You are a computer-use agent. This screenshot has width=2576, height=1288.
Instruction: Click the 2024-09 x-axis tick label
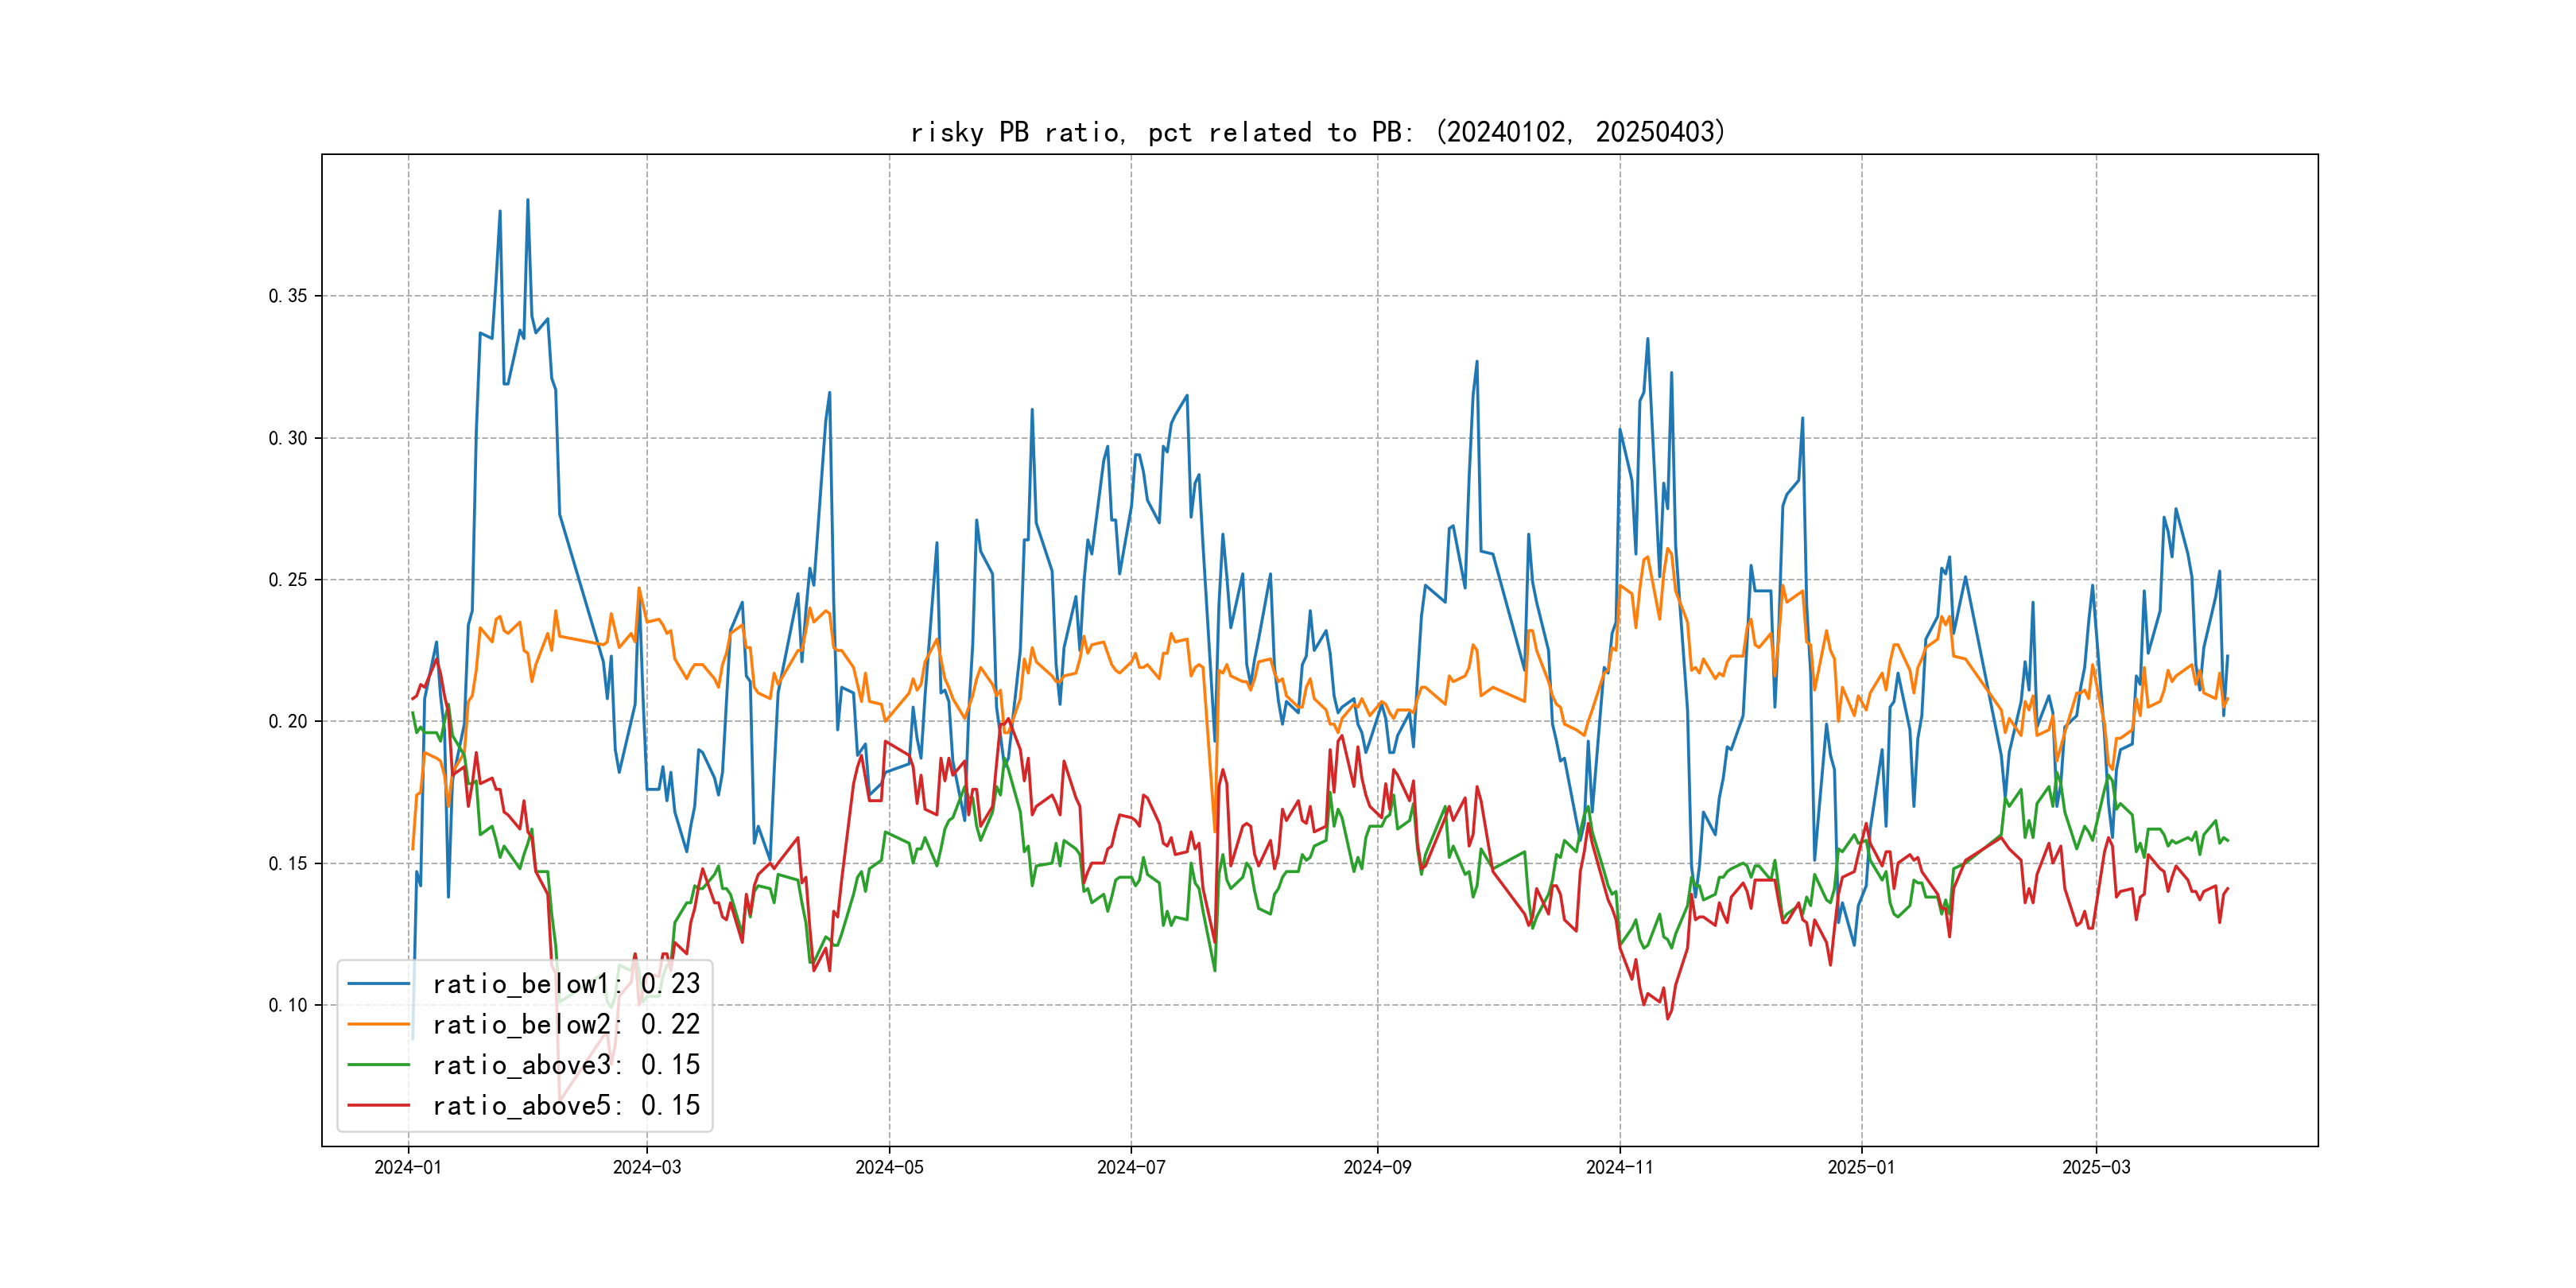(x=1377, y=1167)
